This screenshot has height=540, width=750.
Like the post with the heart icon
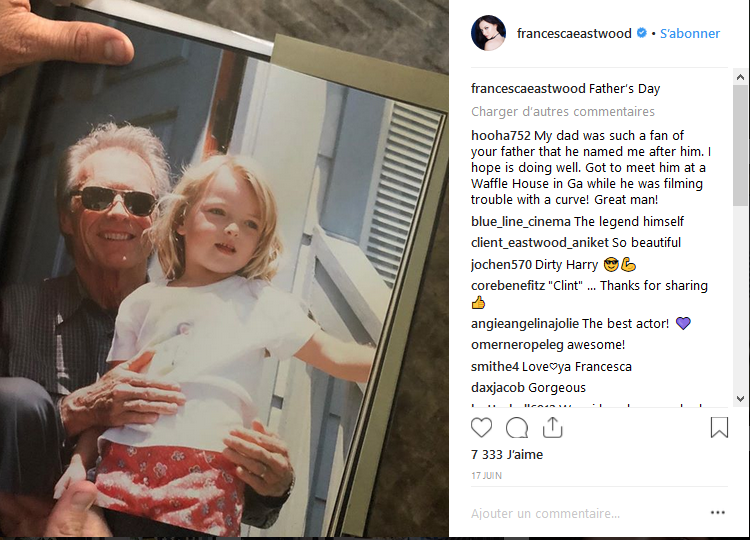481,428
